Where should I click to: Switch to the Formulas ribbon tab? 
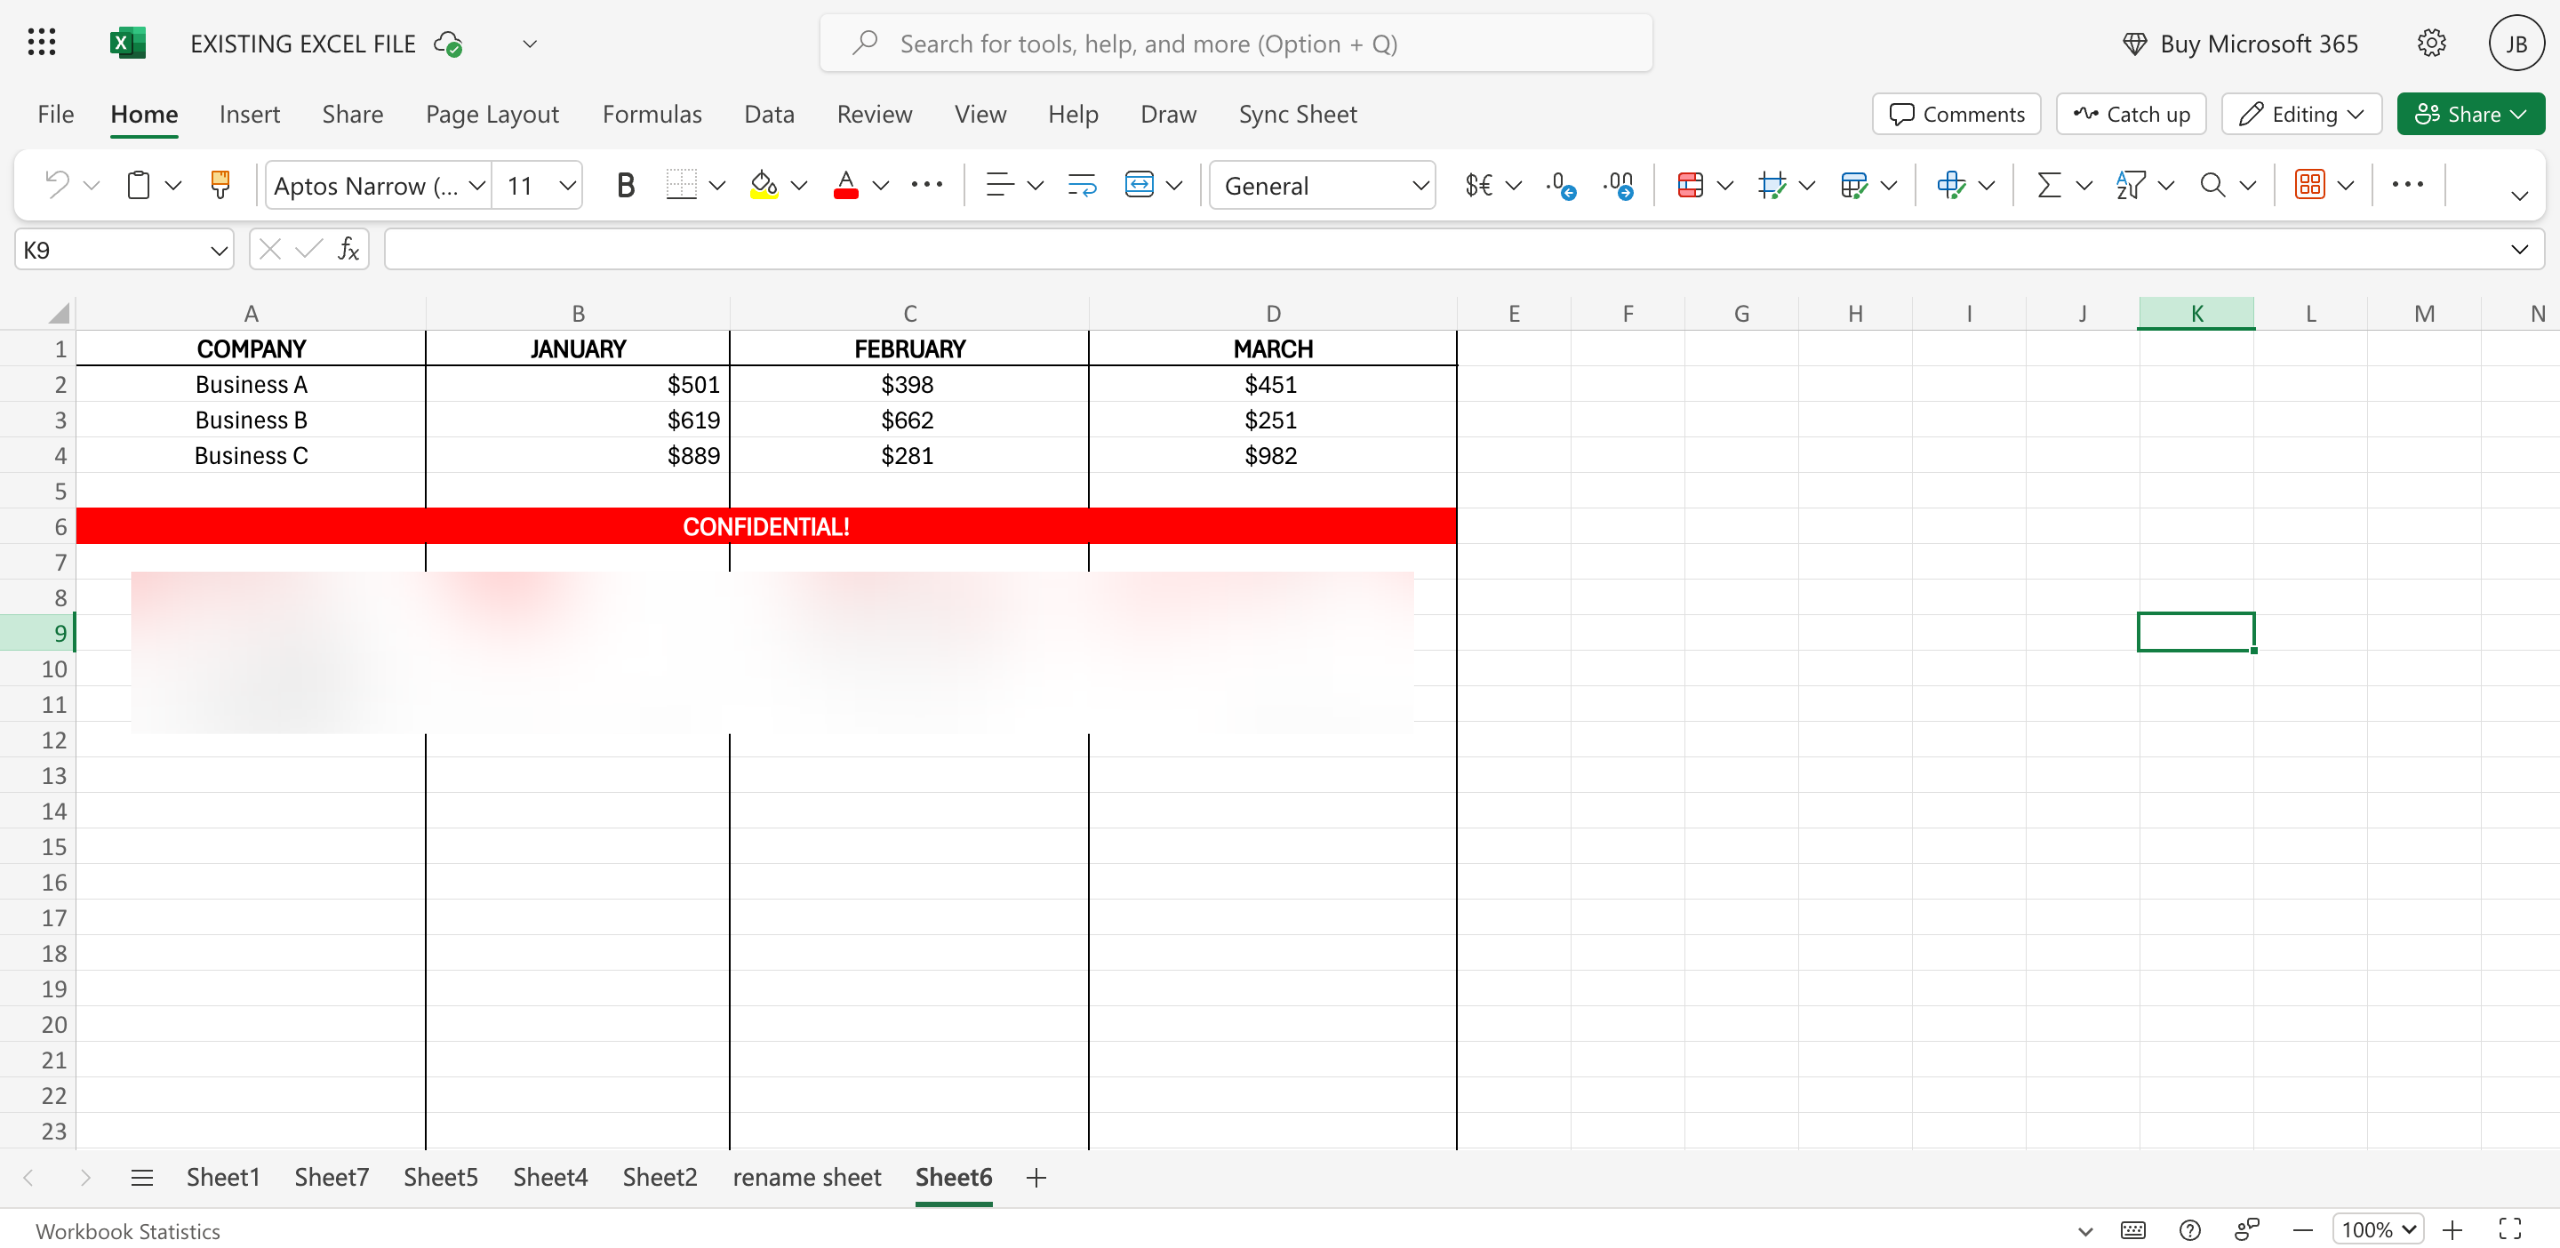point(652,114)
